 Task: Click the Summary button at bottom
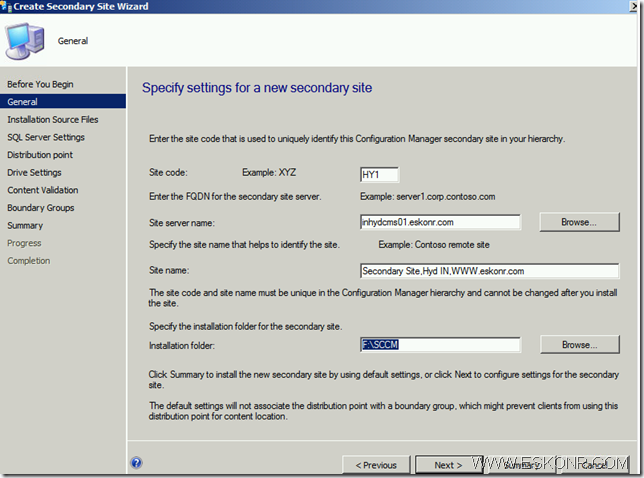point(520,465)
